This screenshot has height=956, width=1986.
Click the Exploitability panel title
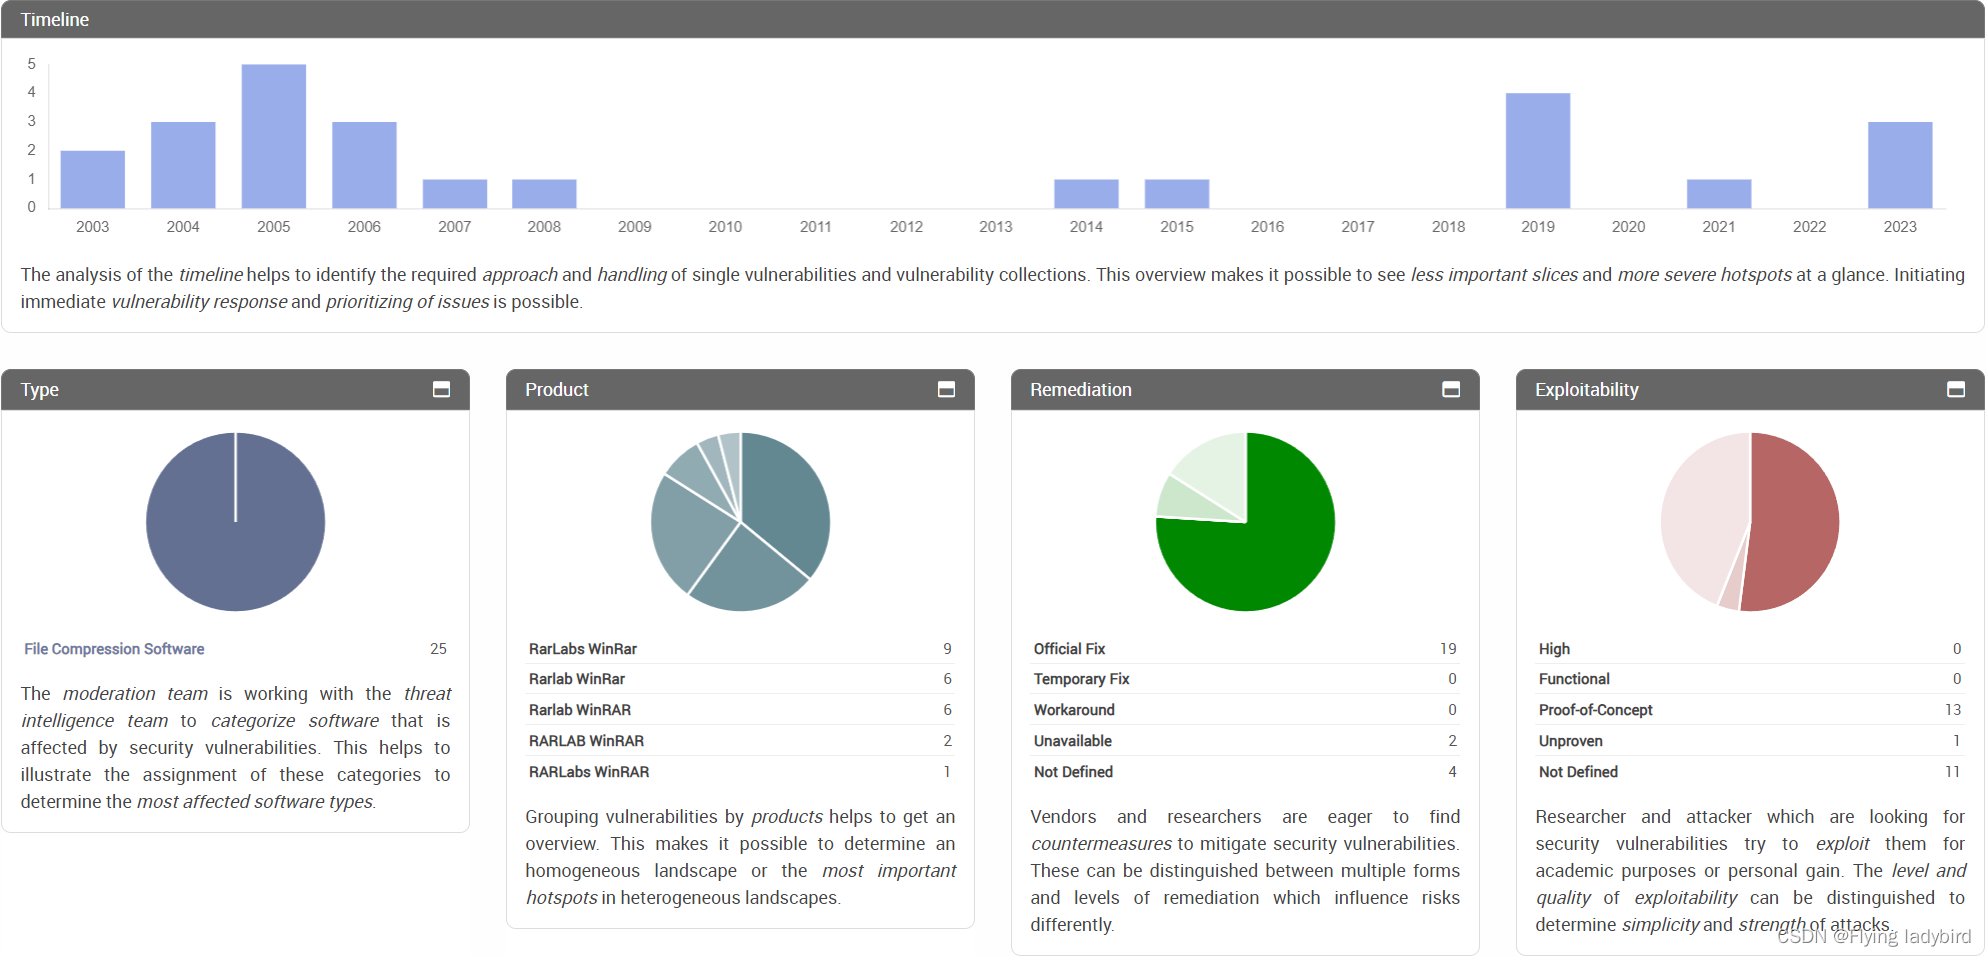click(1587, 390)
